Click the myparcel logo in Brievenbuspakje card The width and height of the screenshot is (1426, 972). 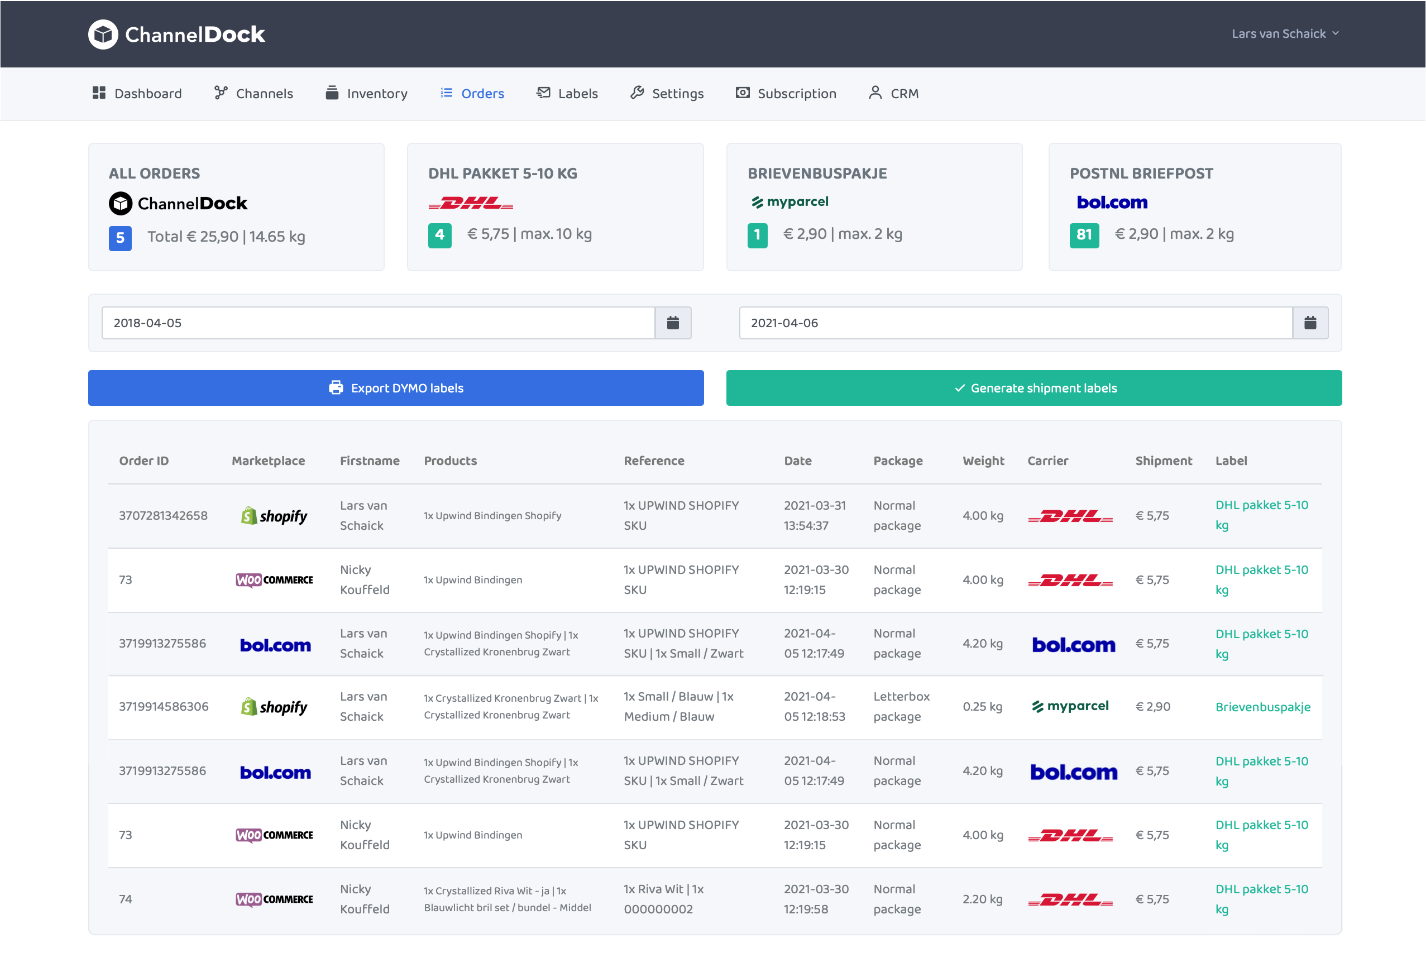pyautogui.click(x=789, y=202)
